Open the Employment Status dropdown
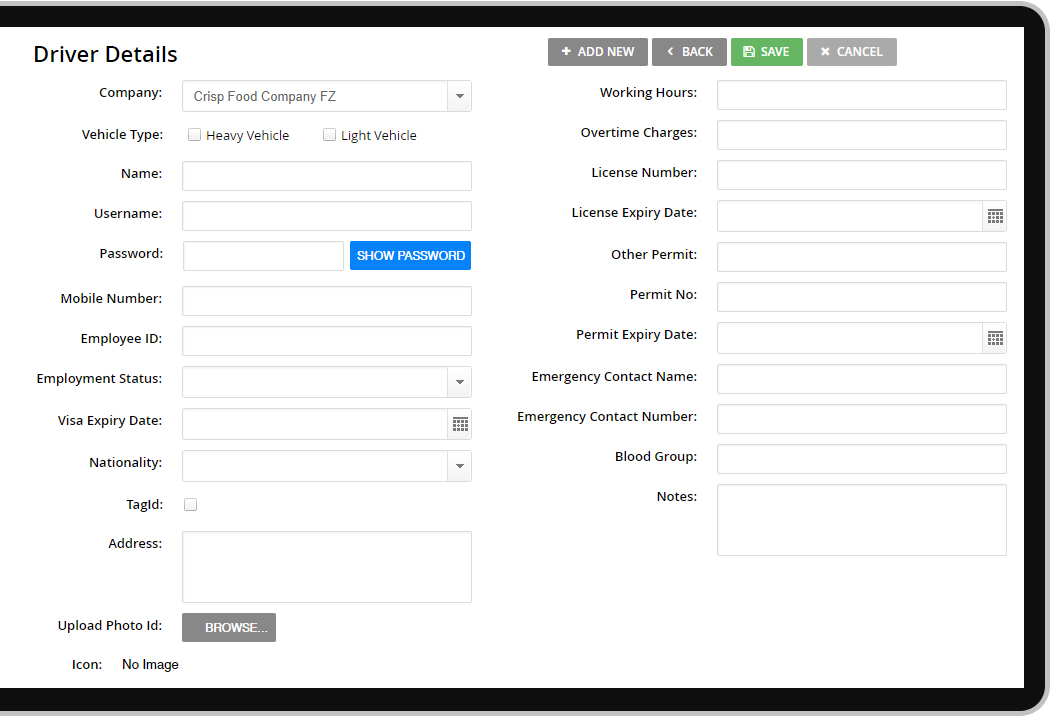The height and width of the screenshot is (716, 1050). (x=459, y=382)
